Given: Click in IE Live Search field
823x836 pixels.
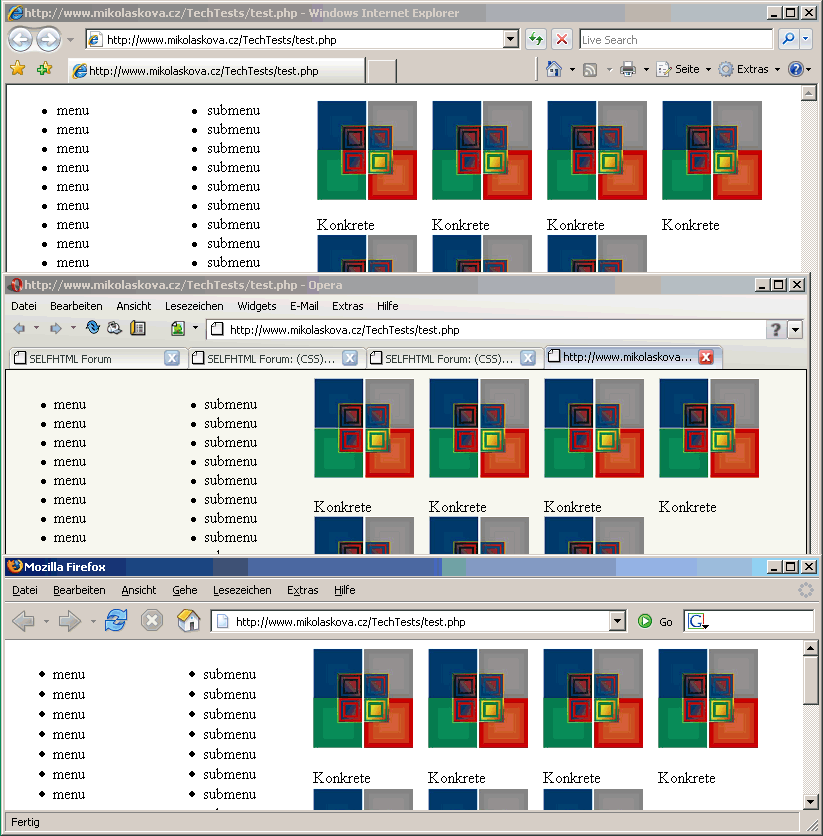Looking at the screenshot, I should coord(676,39).
